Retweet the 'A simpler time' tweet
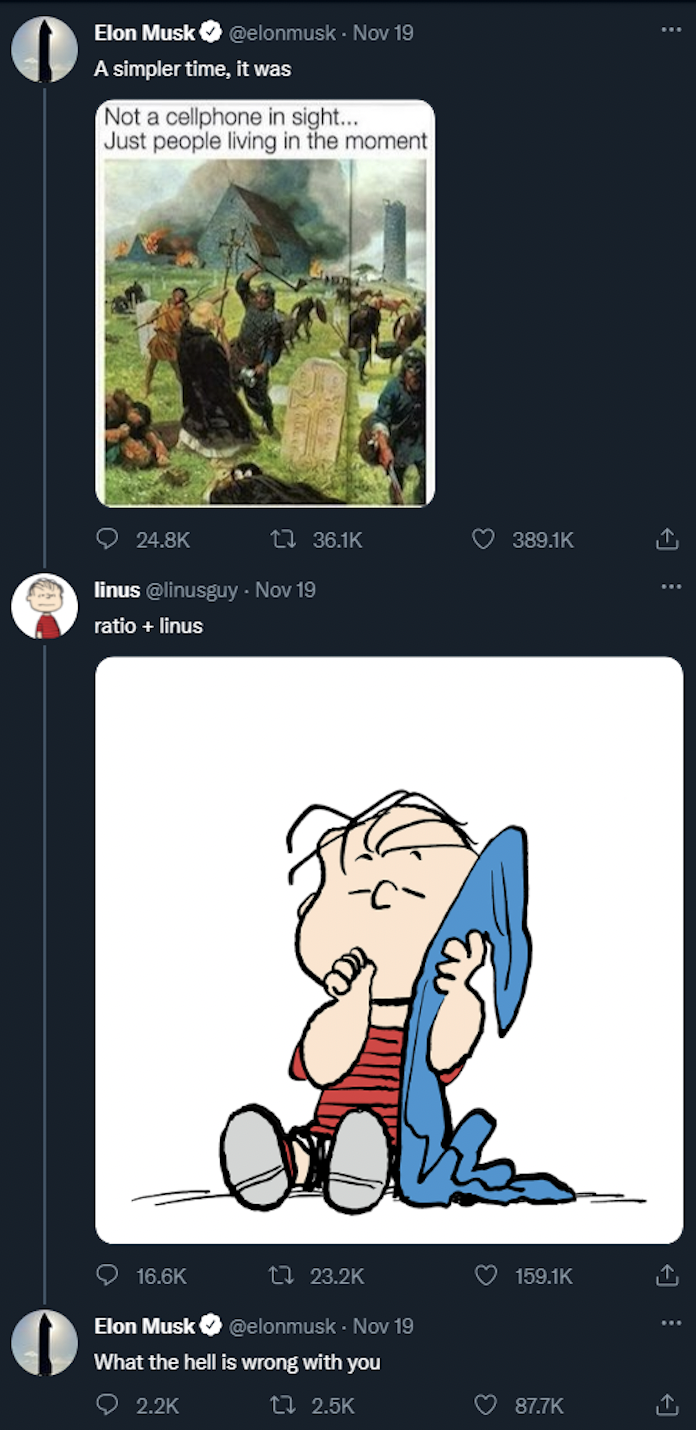The height and width of the screenshot is (1430, 696). coord(283,540)
